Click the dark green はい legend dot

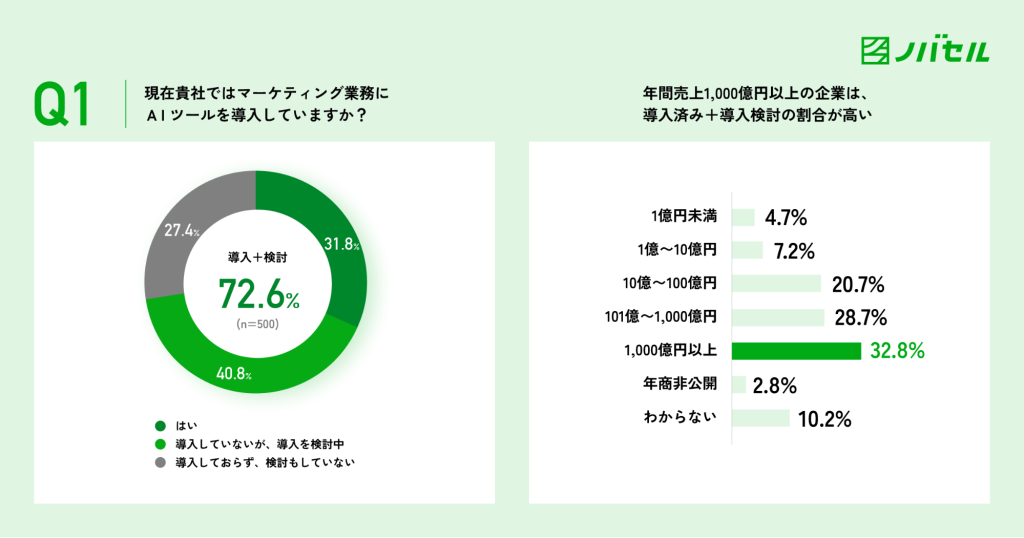[160, 426]
